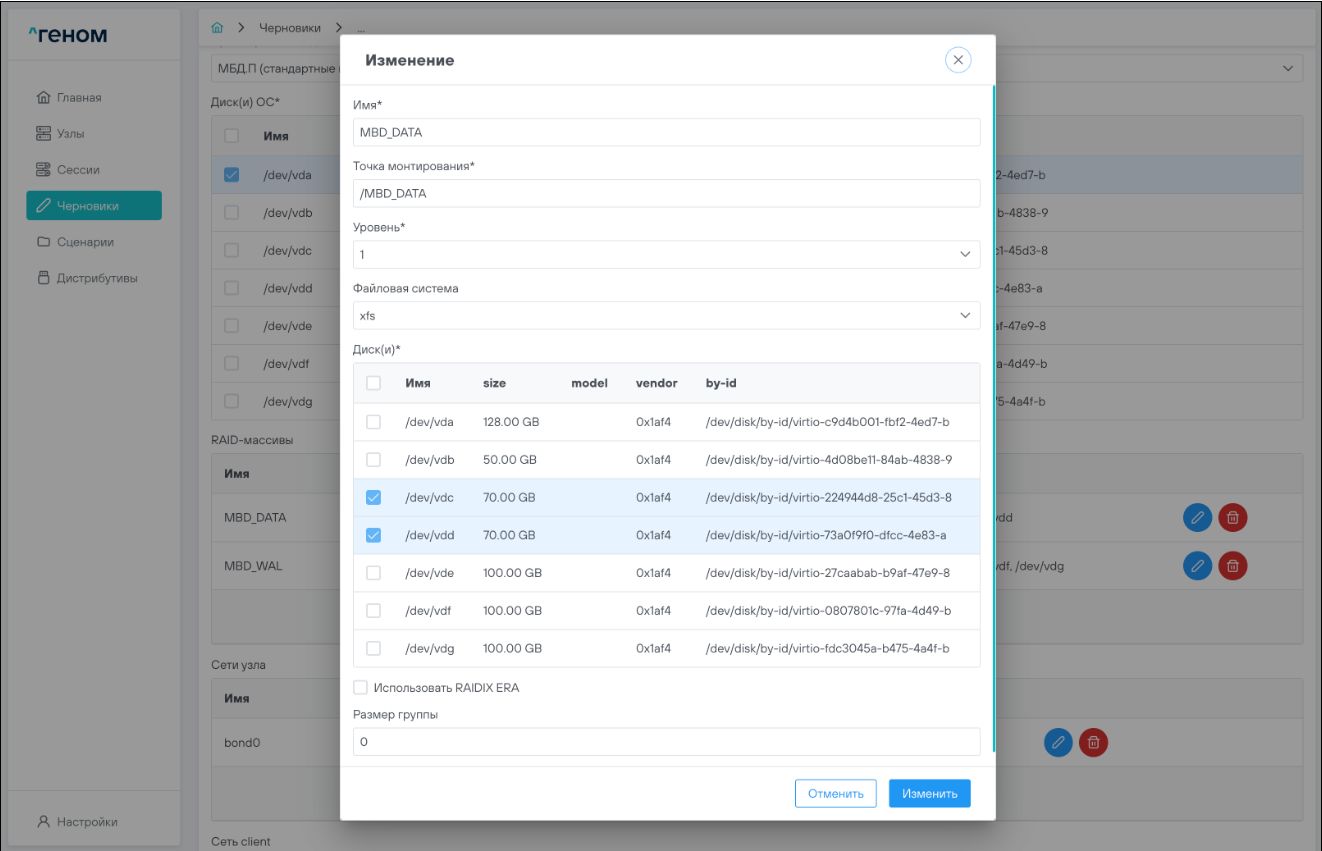Click red delete icon for bond0 network

coord(1094,742)
